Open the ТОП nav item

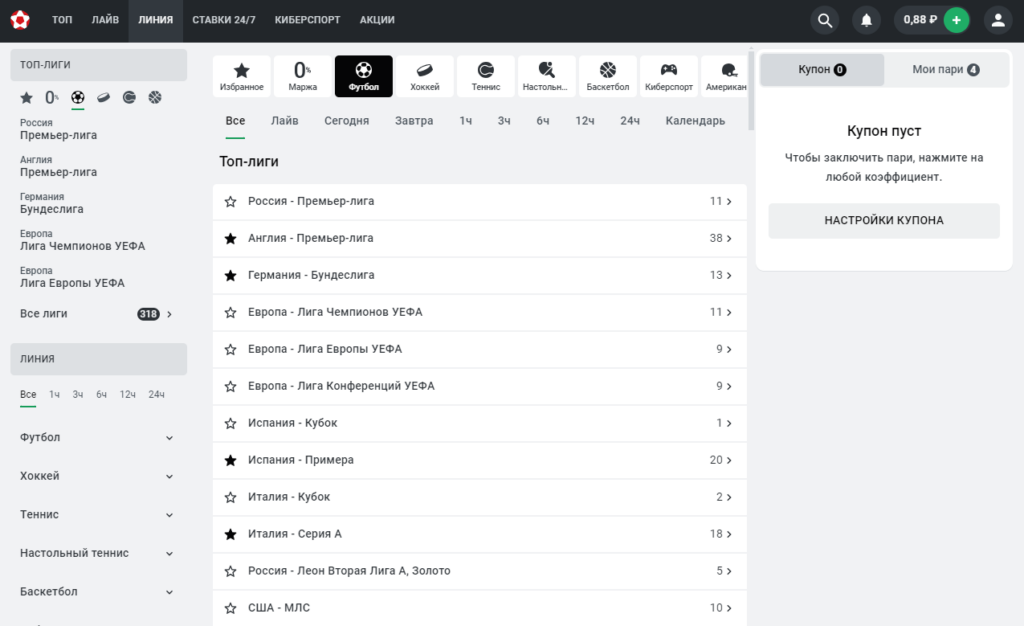62,20
